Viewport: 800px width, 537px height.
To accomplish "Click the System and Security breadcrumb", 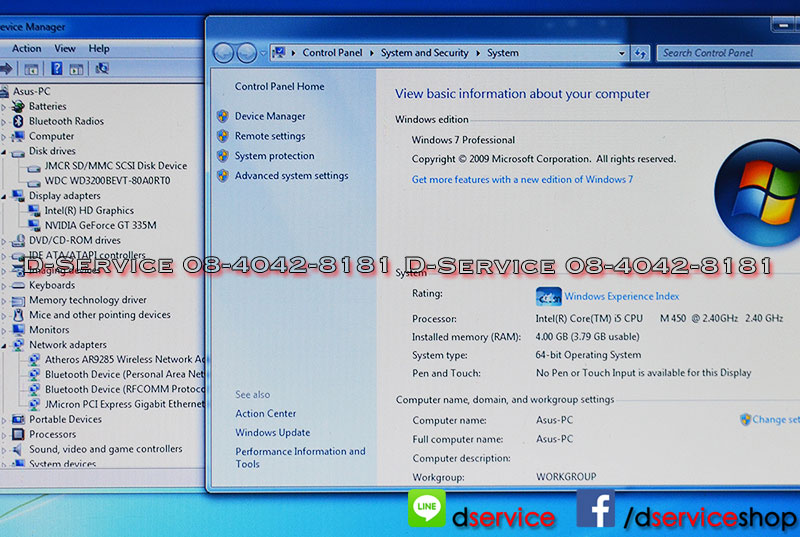I will pos(424,53).
